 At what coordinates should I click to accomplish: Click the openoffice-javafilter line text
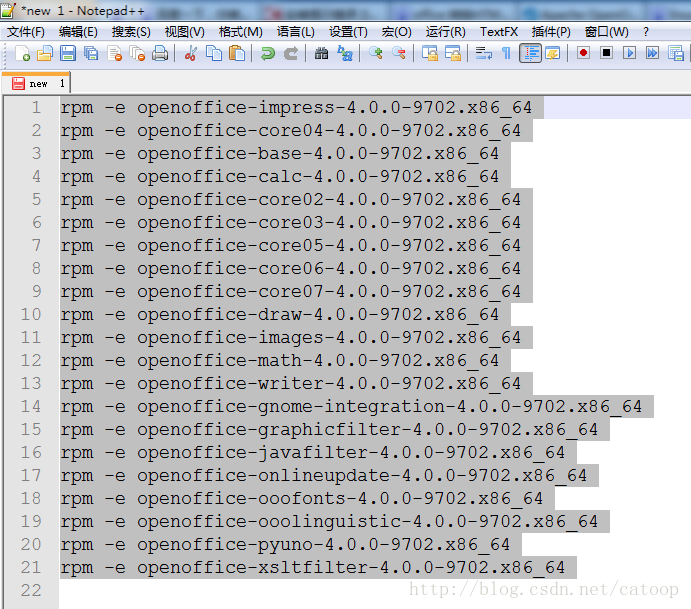(312, 452)
